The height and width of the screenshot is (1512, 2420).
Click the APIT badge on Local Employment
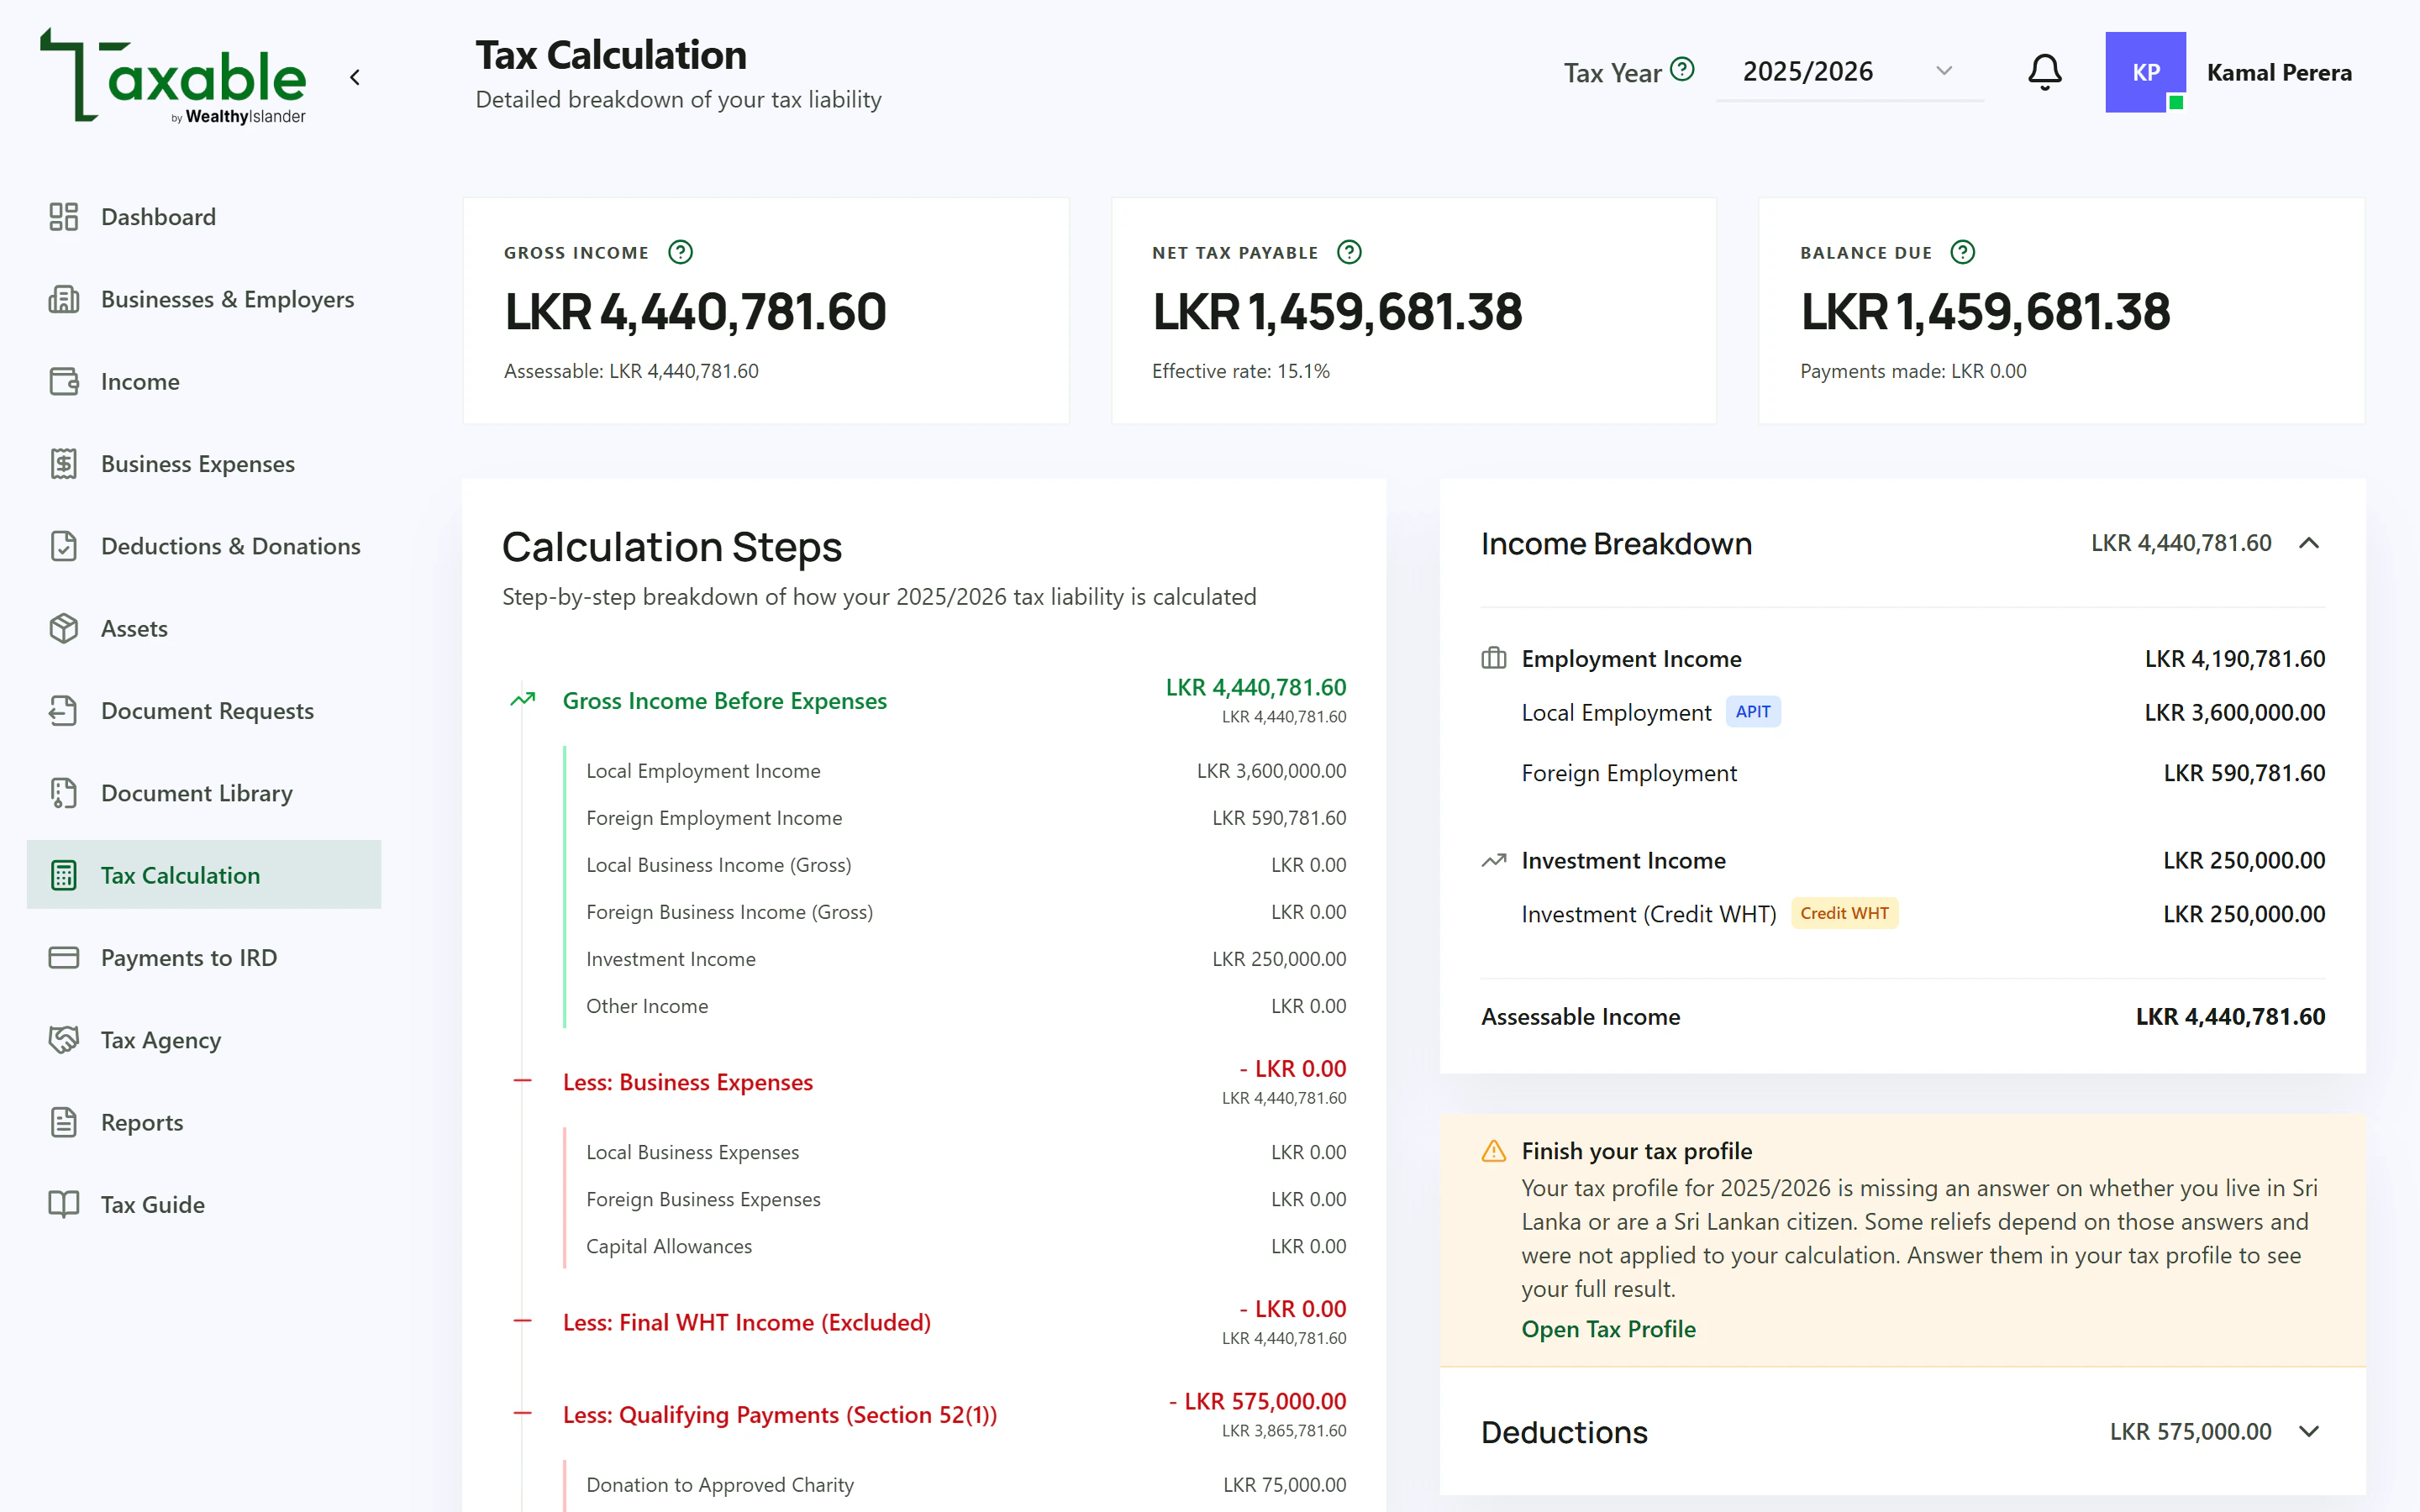click(1753, 712)
